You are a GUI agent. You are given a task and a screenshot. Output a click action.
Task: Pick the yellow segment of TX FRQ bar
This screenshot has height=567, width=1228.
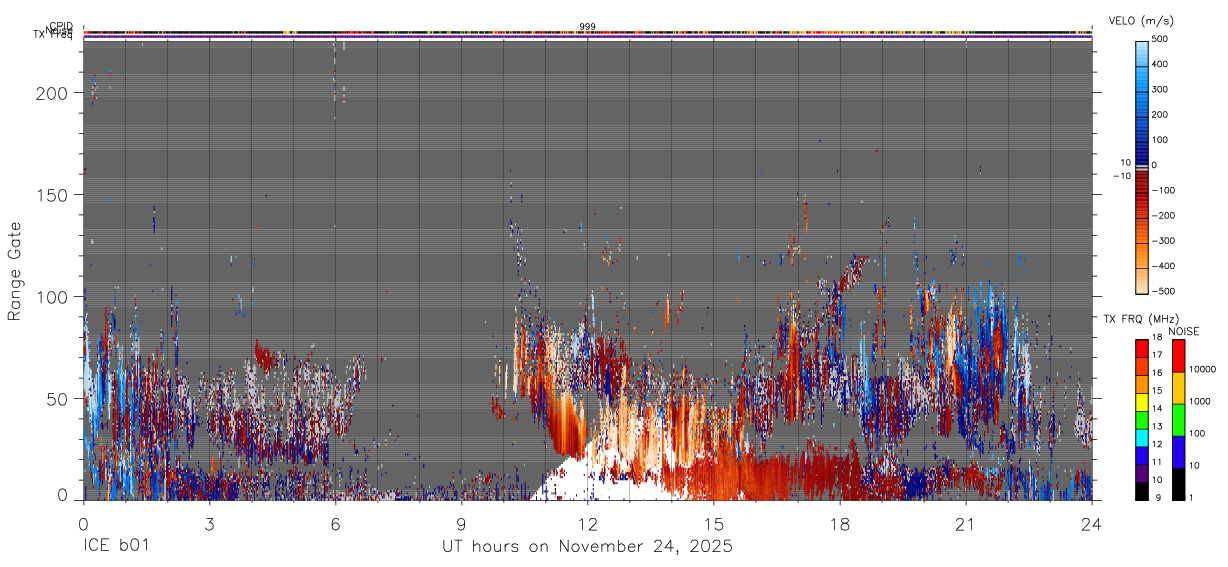coord(1142,402)
